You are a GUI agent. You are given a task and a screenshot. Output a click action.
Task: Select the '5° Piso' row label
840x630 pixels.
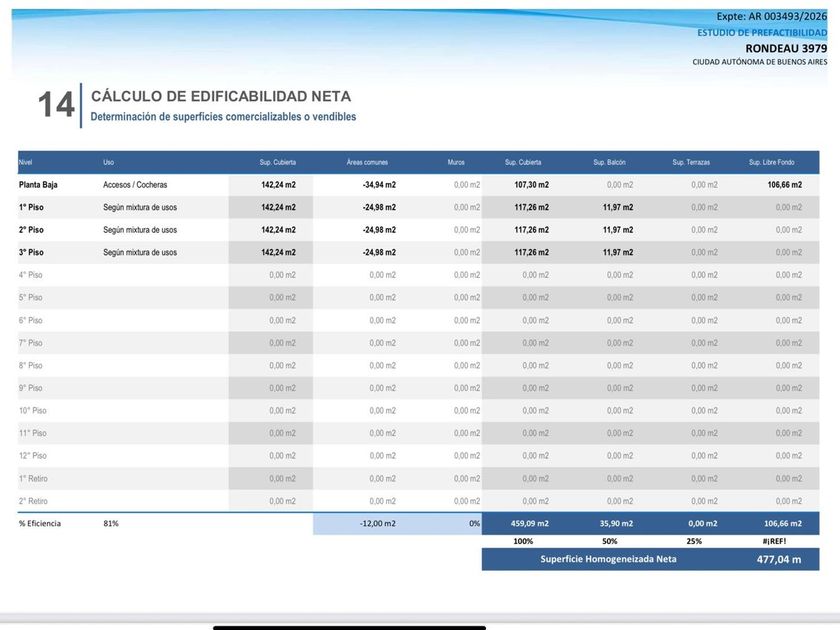[x=31, y=297]
